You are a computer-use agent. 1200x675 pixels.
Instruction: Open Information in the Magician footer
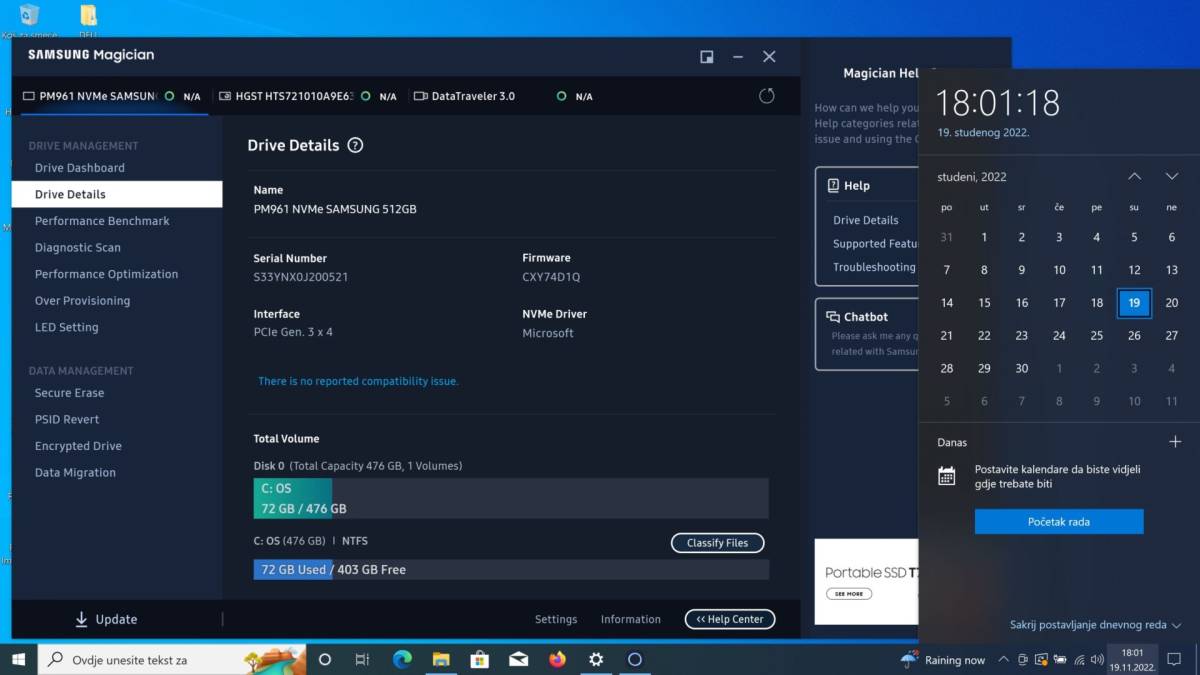[631, 619]
